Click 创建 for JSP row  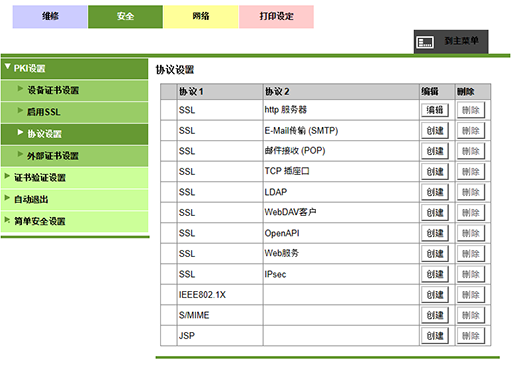pos(435,336)
